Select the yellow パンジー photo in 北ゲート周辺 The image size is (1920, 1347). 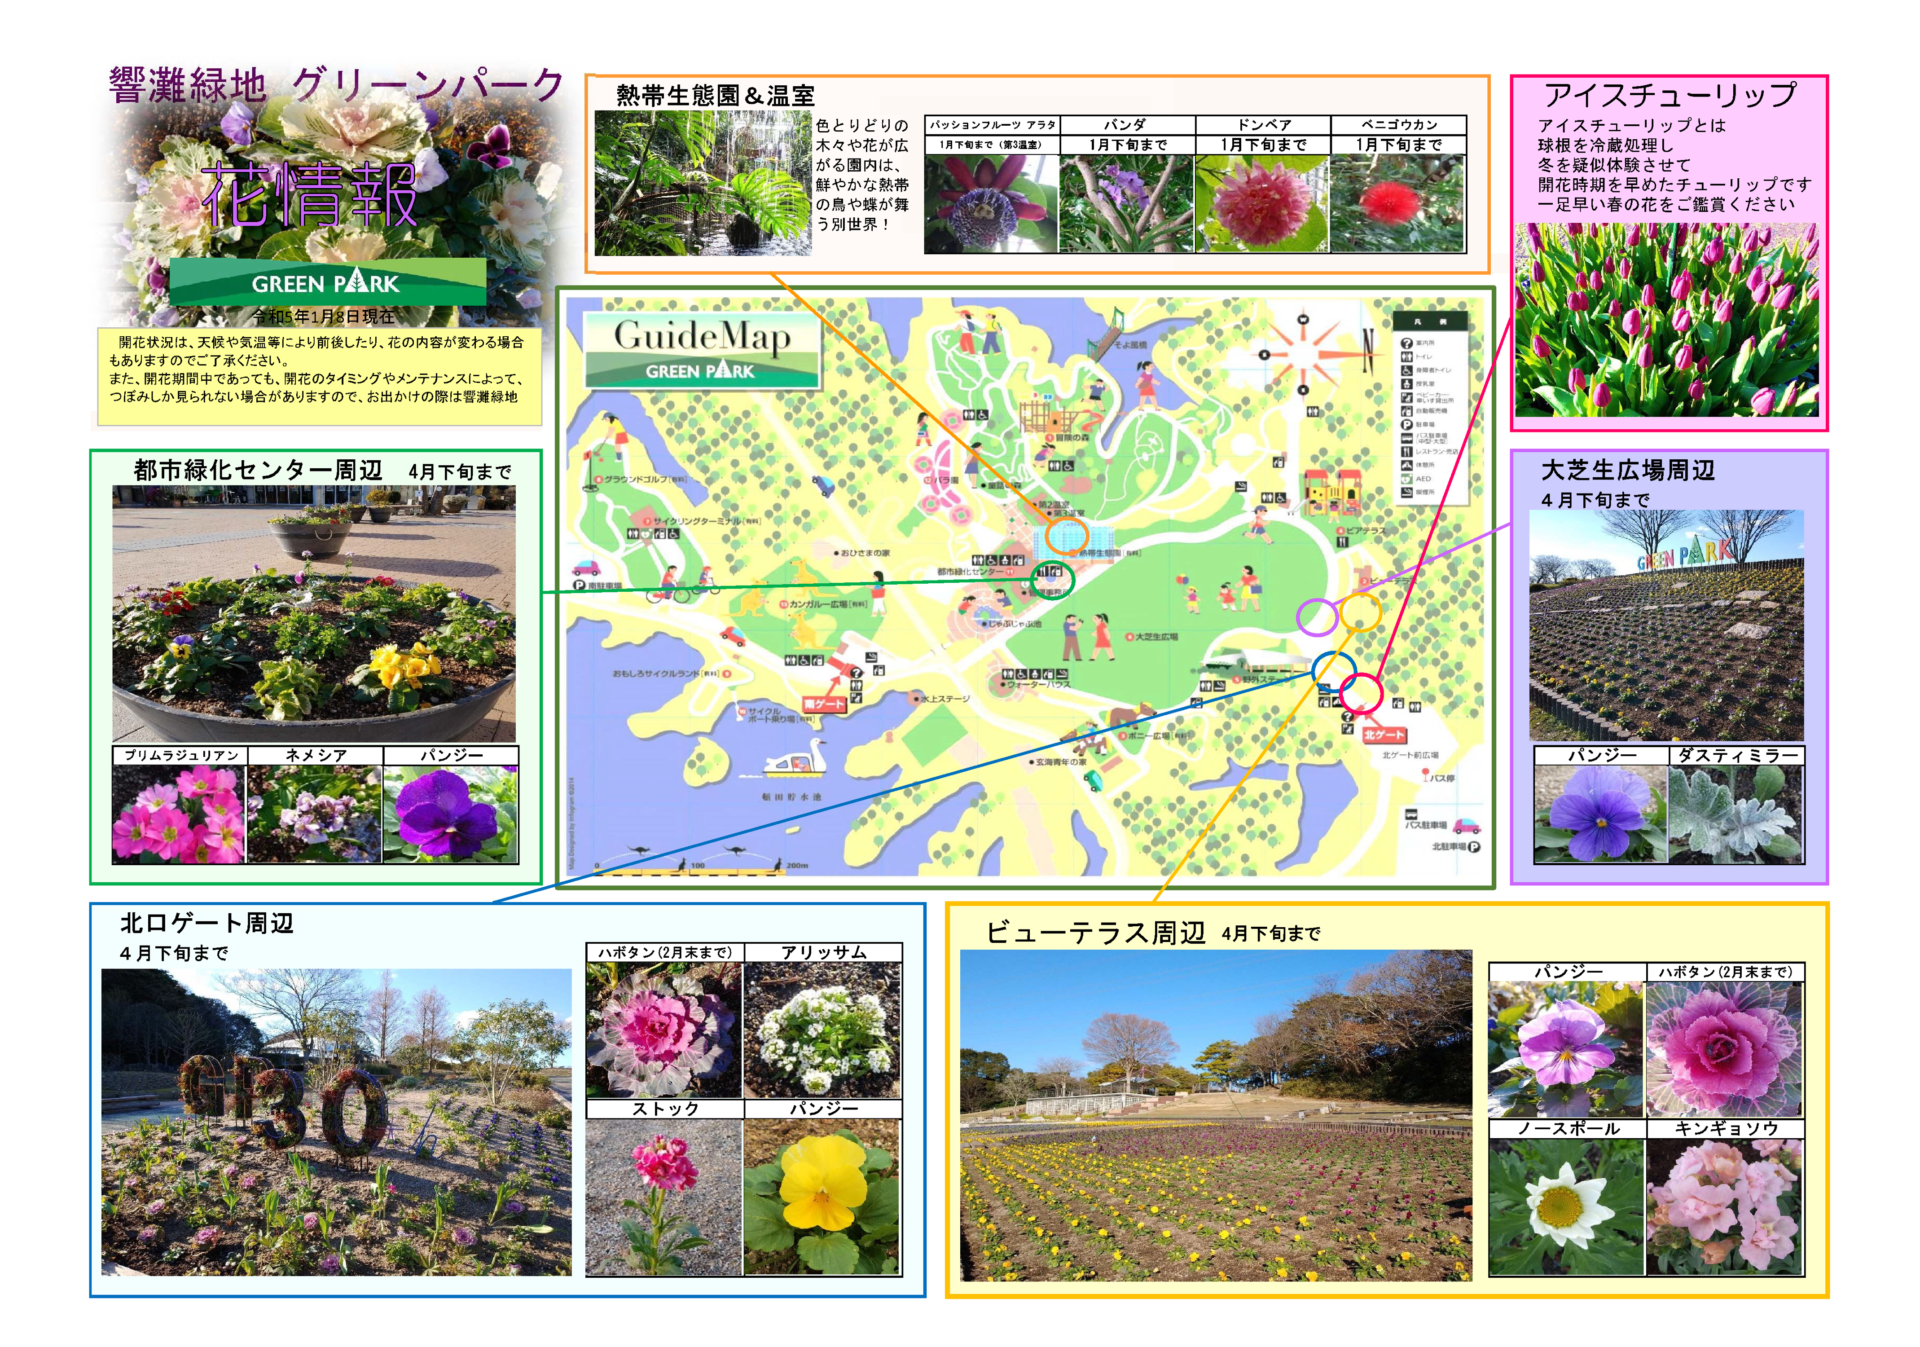[x=822, y=1196]
